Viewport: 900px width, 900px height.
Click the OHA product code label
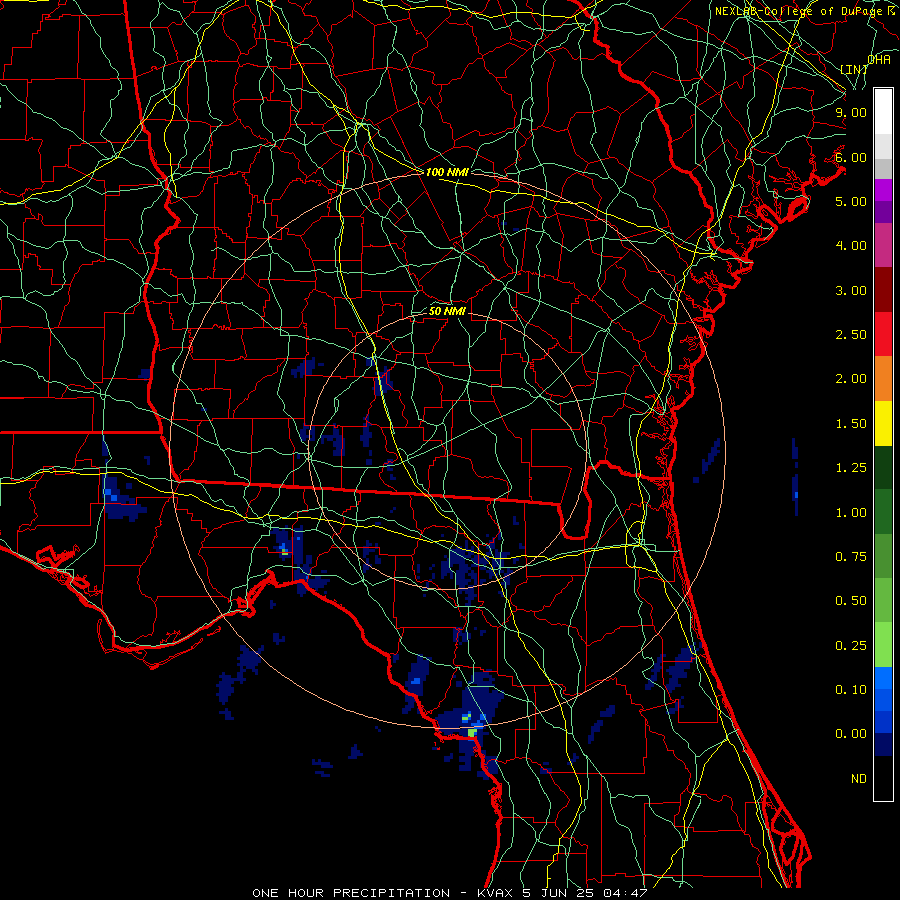tap(879, 60)
